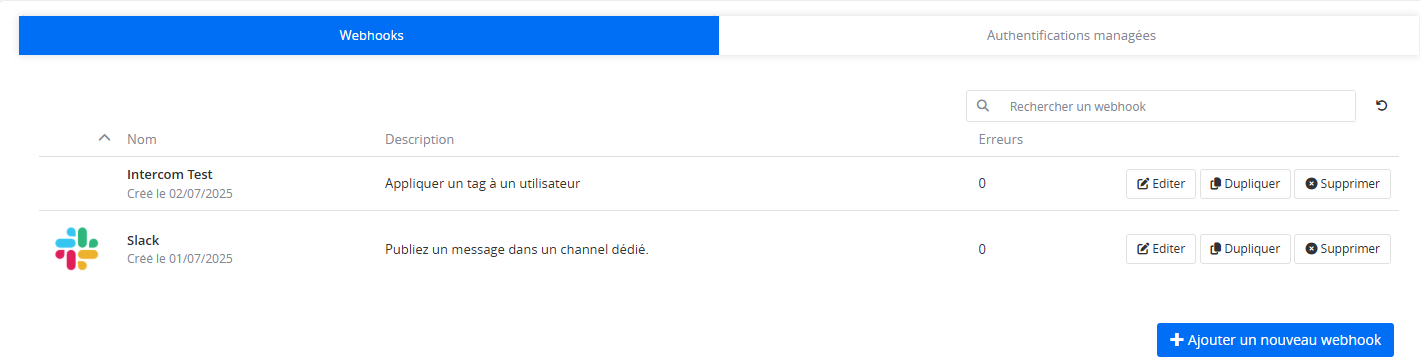Viewport: 1420px width, 361px height.
Task: Click the Slack description text
Action: (517, 249)
